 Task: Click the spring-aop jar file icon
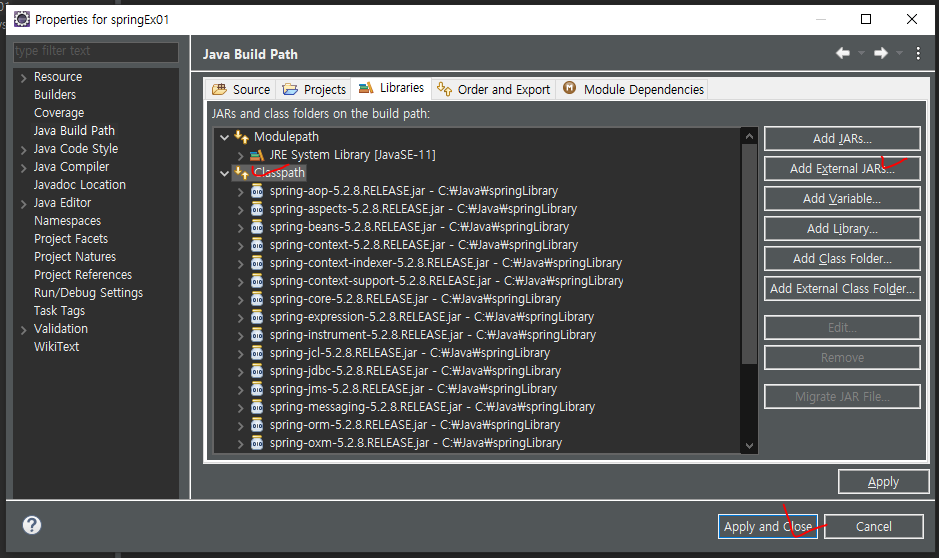[257, 191]
